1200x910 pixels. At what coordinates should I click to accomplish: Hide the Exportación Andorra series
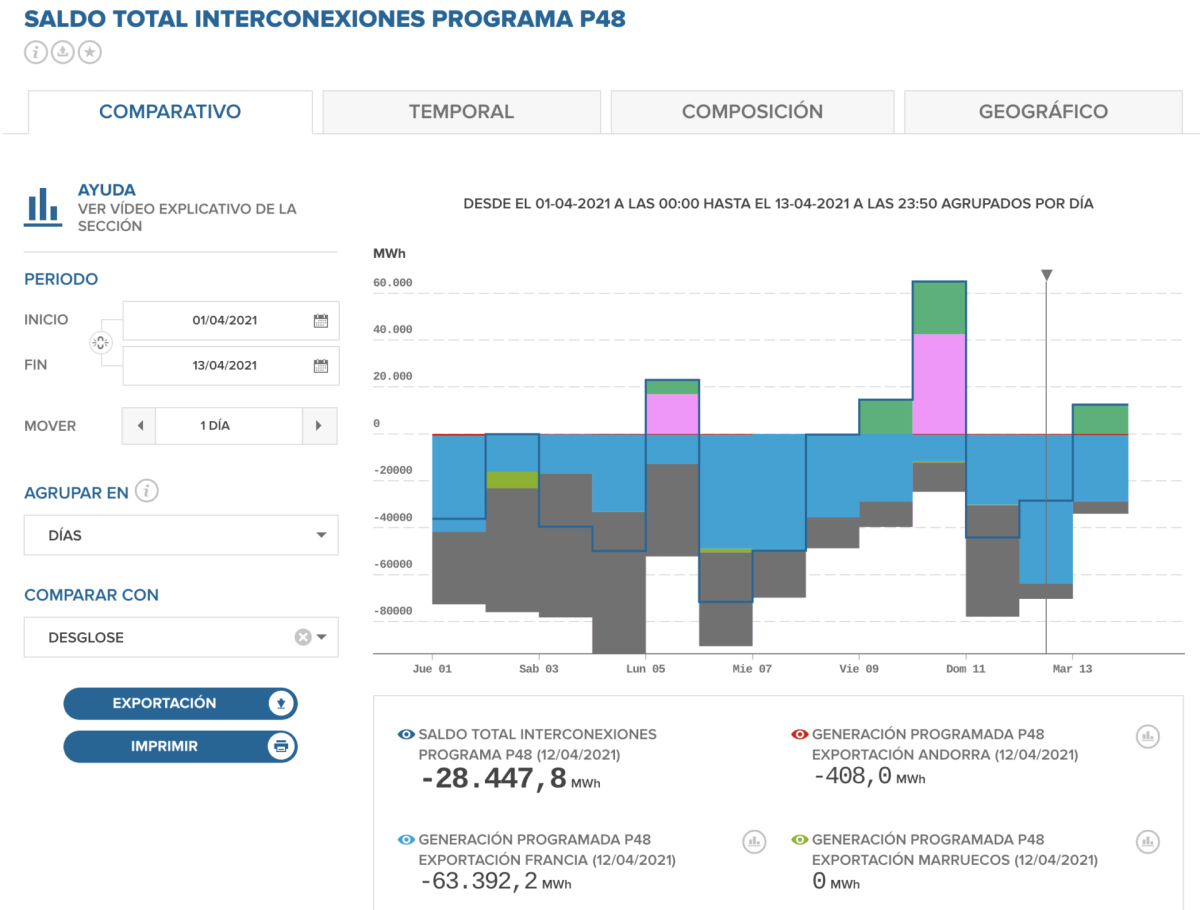tap(799, 734)
